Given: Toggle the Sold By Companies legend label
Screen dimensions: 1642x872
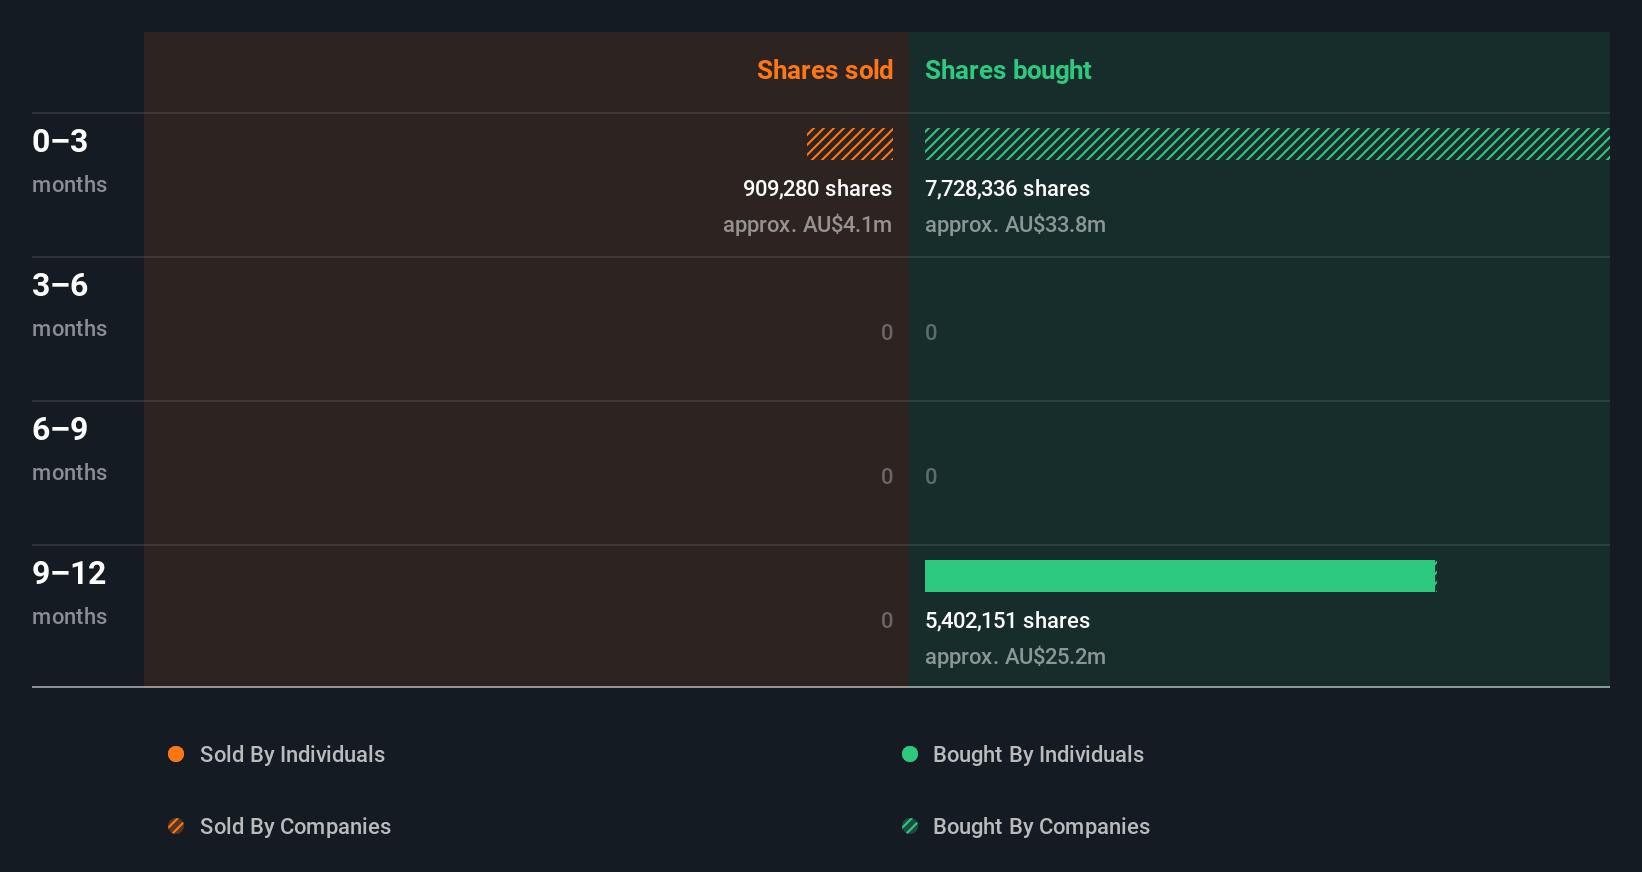Looking at the screenshot, I should [x=295, y=827].
